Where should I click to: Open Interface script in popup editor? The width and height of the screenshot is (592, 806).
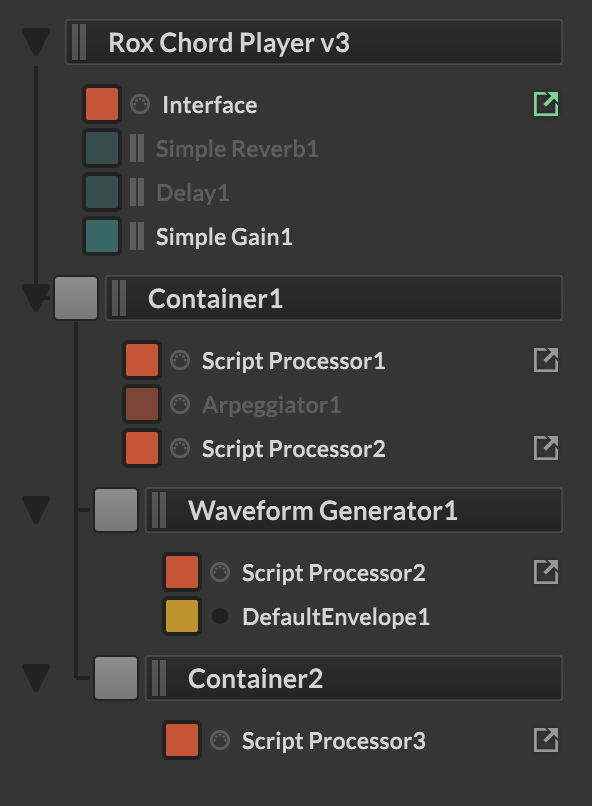click(x=546, y=104)
